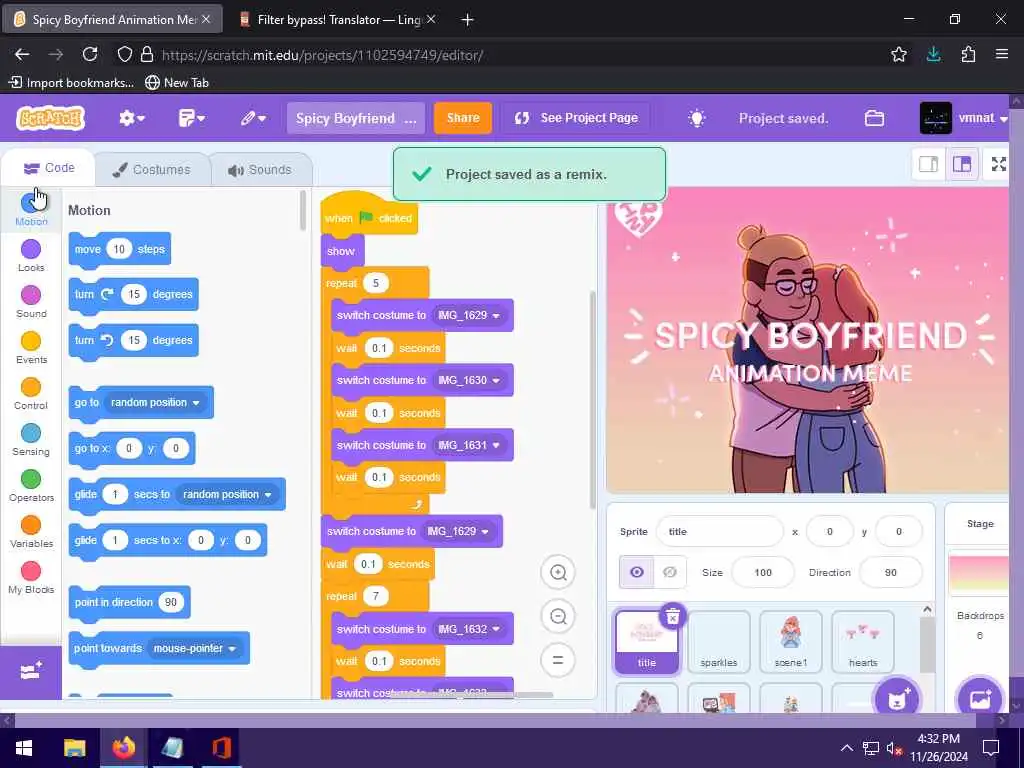Select the My Blocks category
This screenshot has width=1024, height=768.
click(31, 577)
